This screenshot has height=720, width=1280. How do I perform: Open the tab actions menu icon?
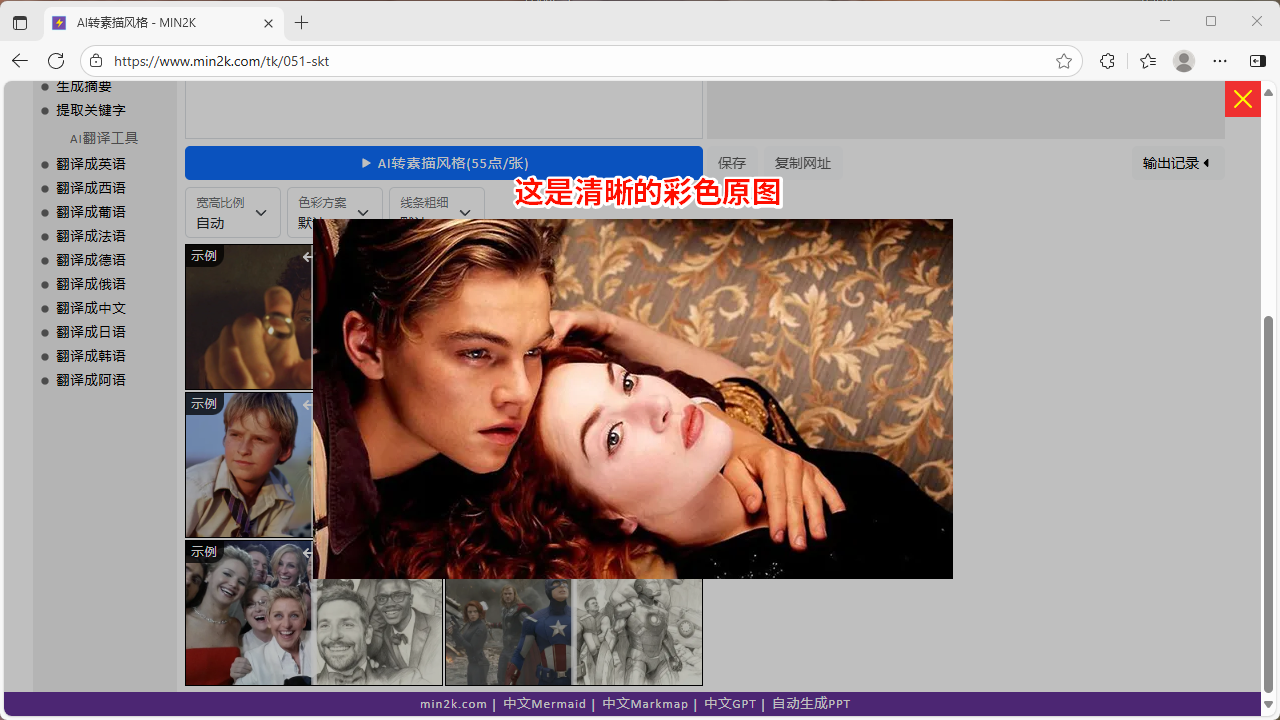tap(20, 22)
